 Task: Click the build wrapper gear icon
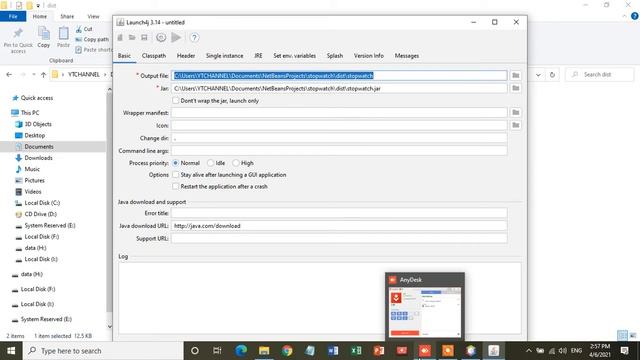click(161, 38)
